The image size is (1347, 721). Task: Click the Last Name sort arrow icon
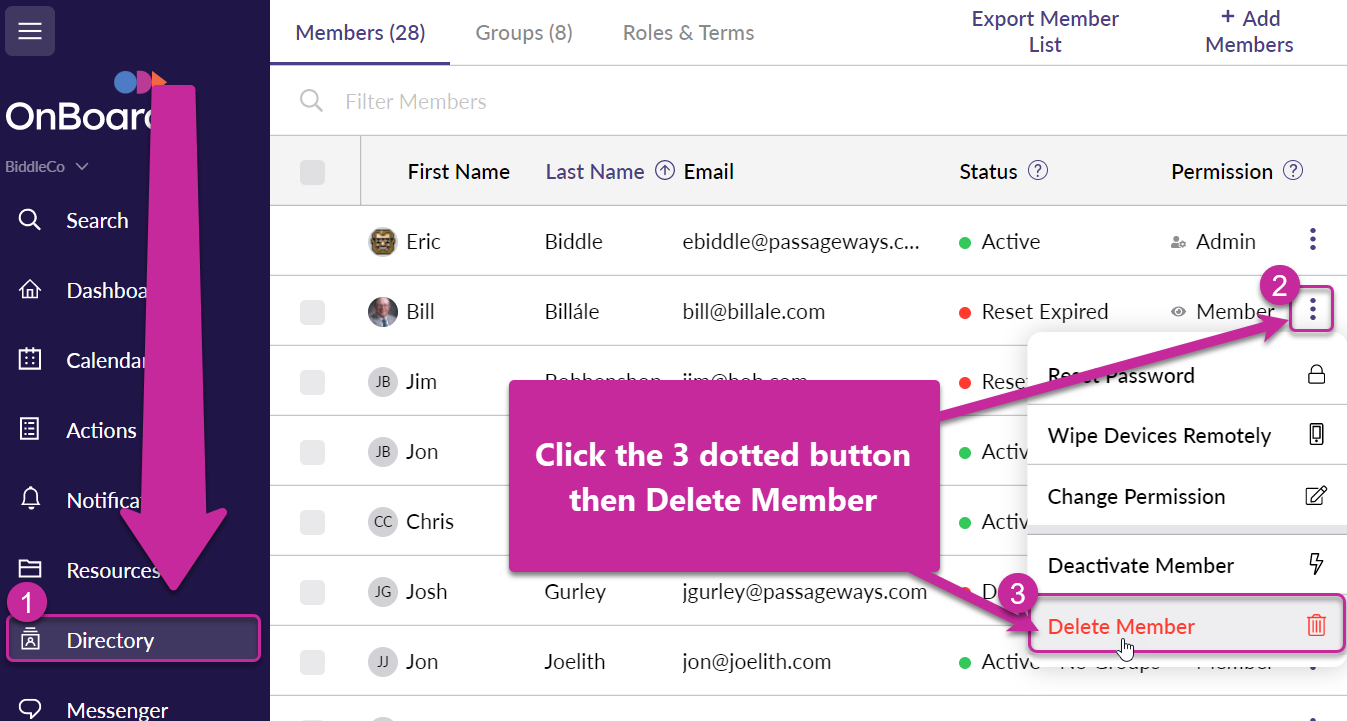pyautogui.click(x=664, y=171)
